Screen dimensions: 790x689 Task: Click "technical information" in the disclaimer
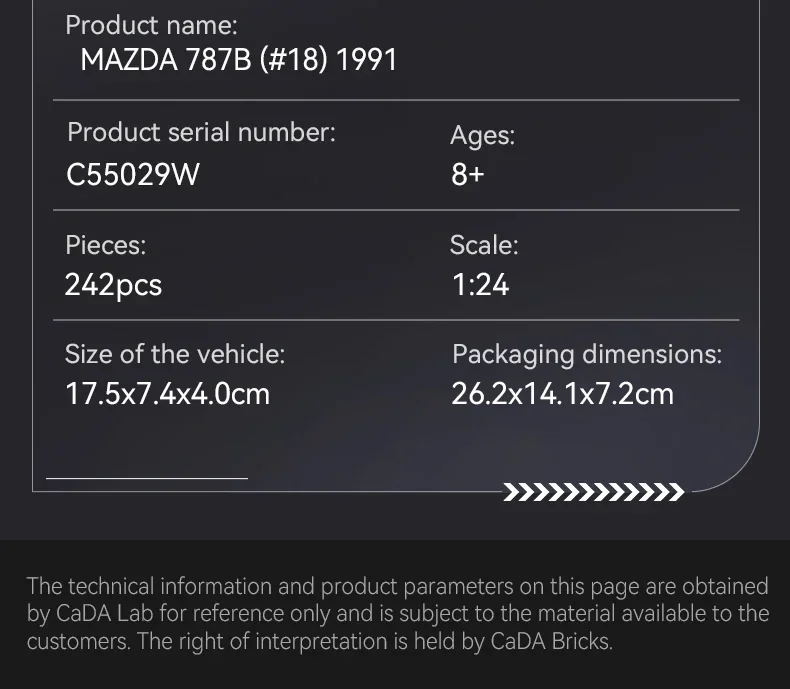click(188, 586)
